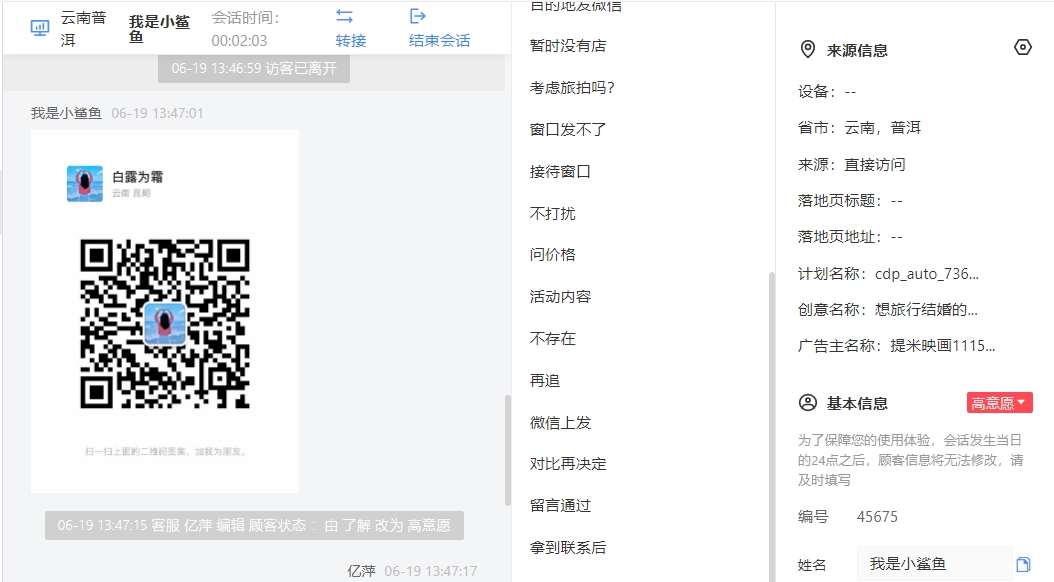Screen dimensions: 1054x582
Task: Click the chat panel vertical scrollbar
Action: coord(508,450)
